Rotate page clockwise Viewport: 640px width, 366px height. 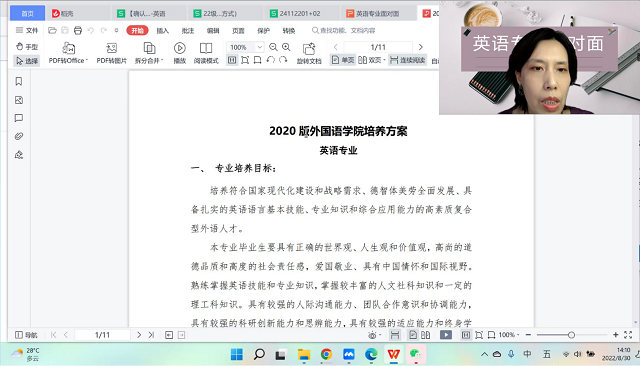tap(283, 60)
